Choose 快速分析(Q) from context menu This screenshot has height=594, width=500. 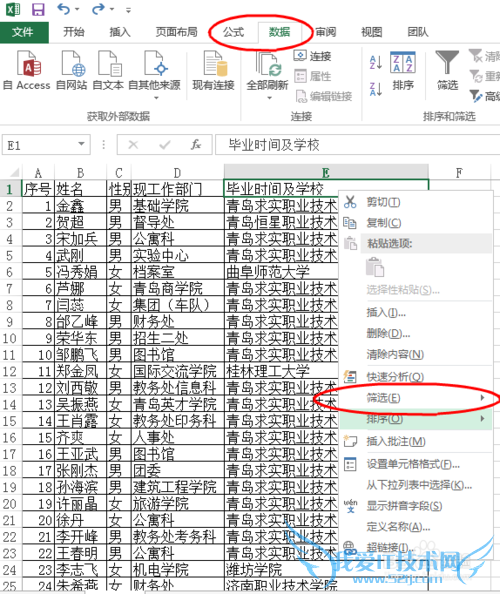coord(417,377)
